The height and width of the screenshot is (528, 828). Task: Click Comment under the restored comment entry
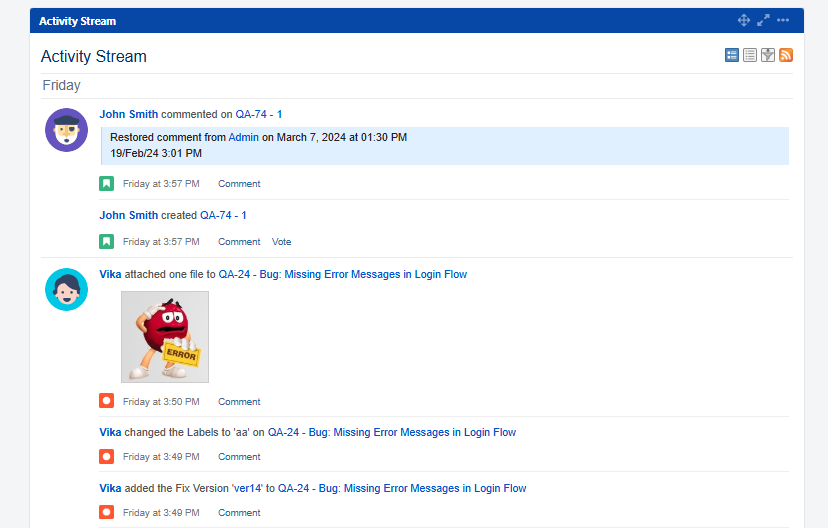coord(239,184)
